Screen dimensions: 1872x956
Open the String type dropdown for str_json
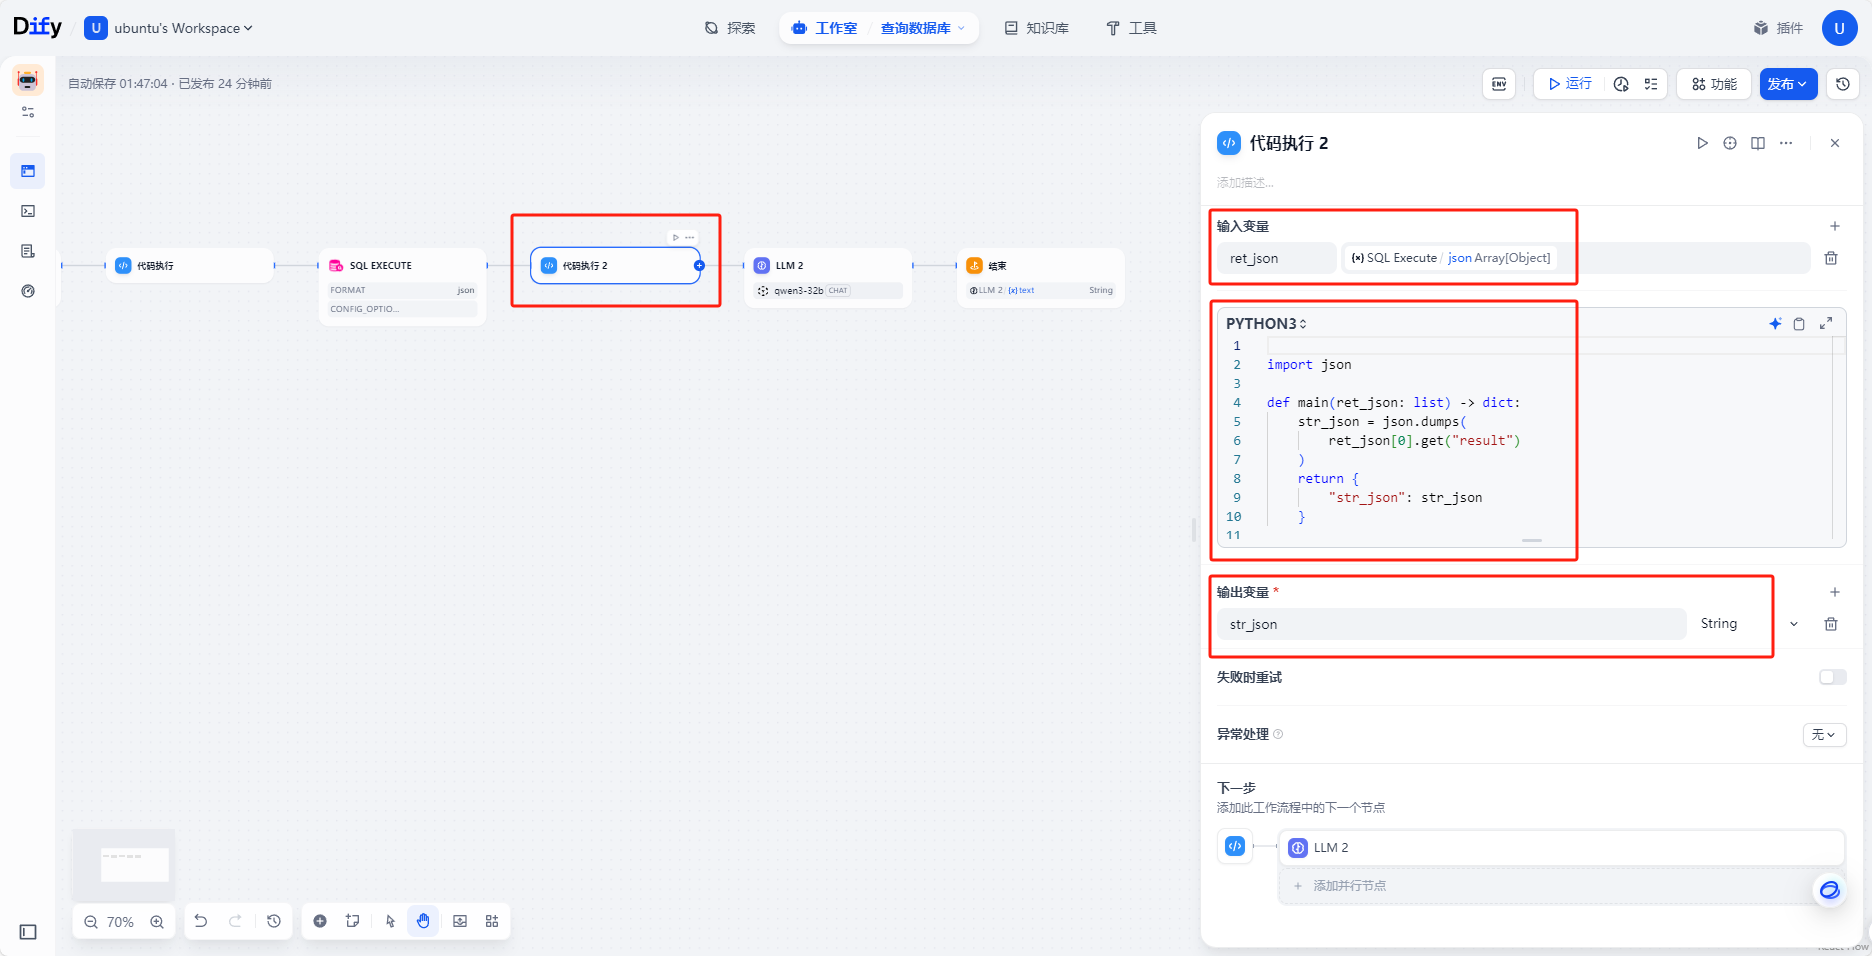pyautogui.click(x=1748, y=624)
